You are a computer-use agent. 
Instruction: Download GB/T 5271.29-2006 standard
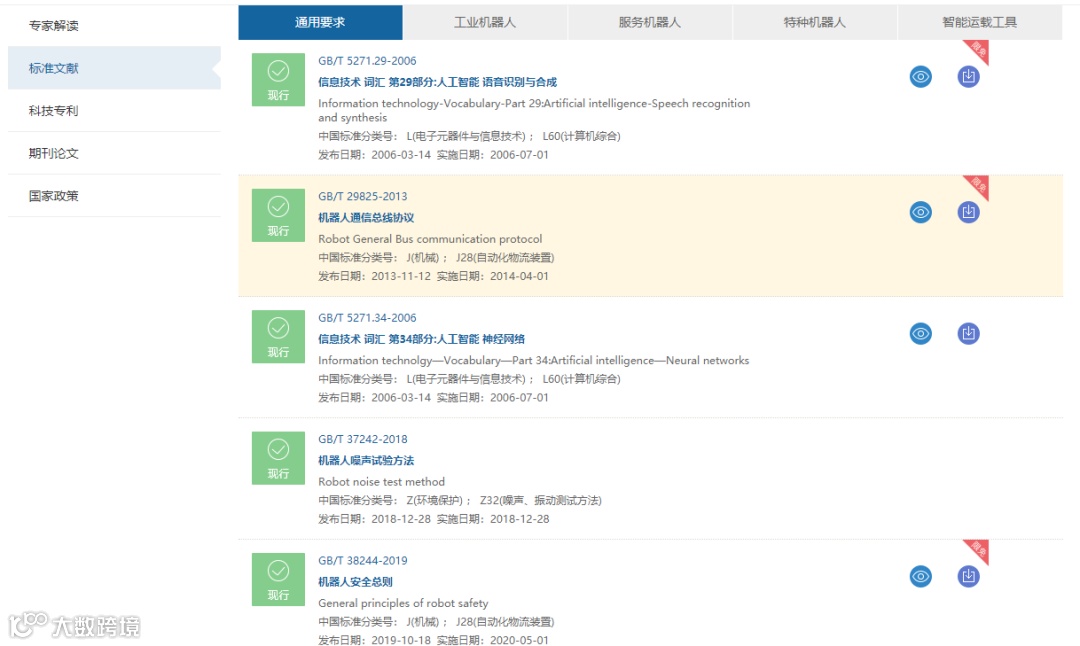(x=968, y=76)
